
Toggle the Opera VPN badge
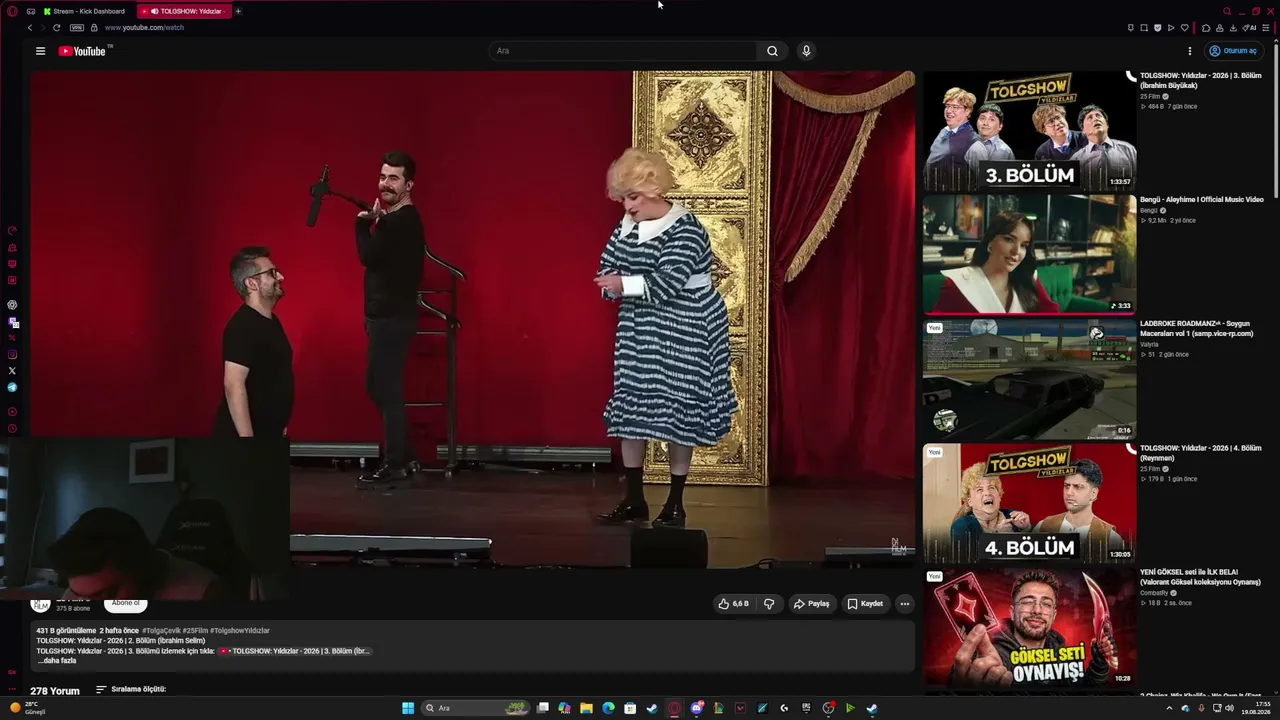click(77, 28)
